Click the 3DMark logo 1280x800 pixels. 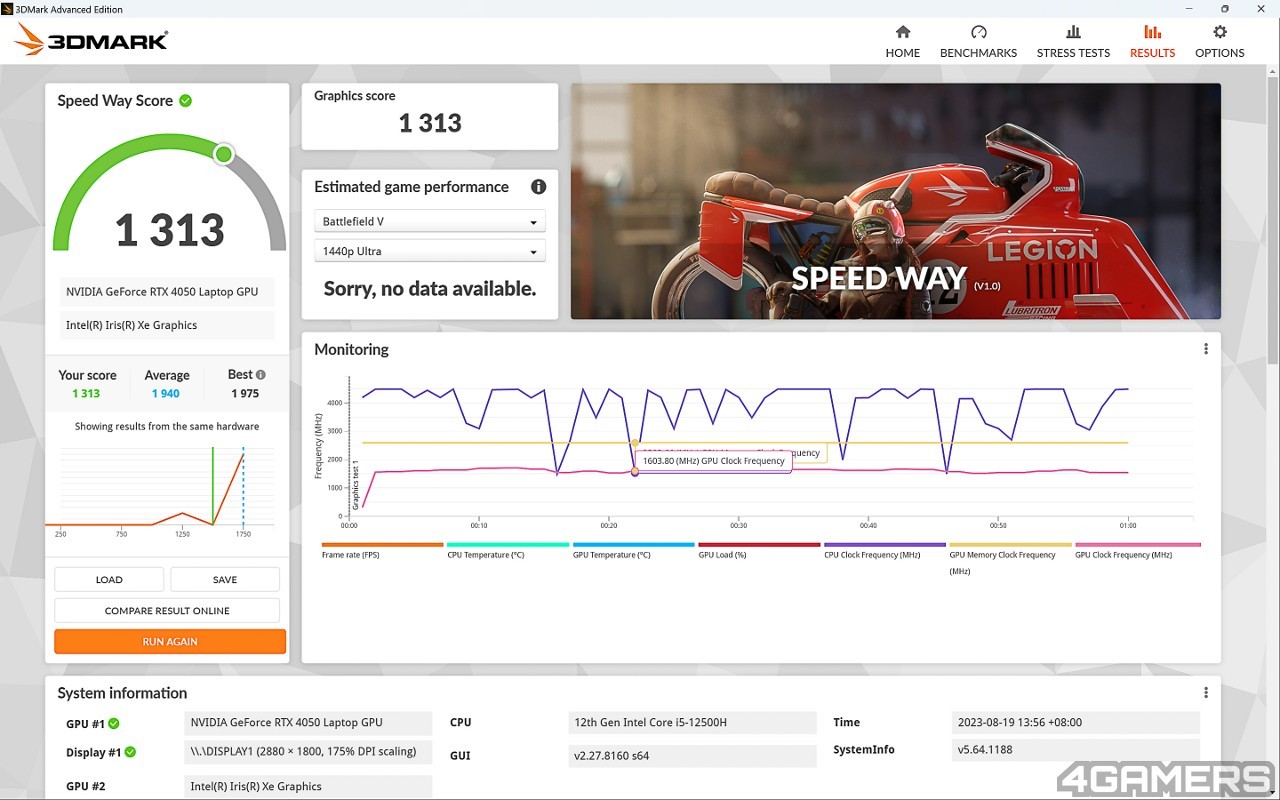click(x=92, y=40)
